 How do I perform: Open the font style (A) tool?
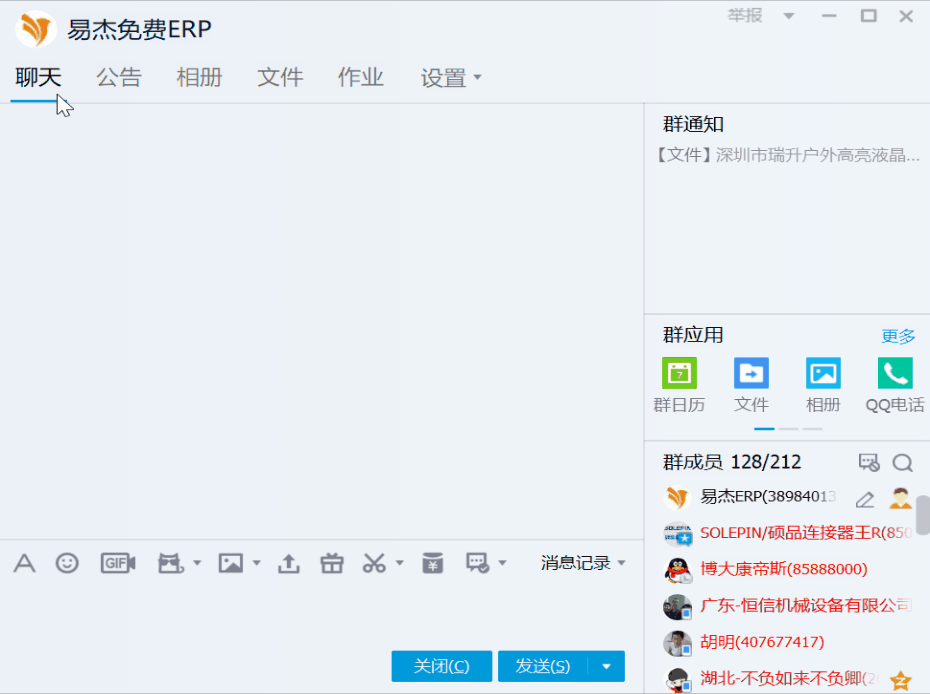click(x=24, y=563)
